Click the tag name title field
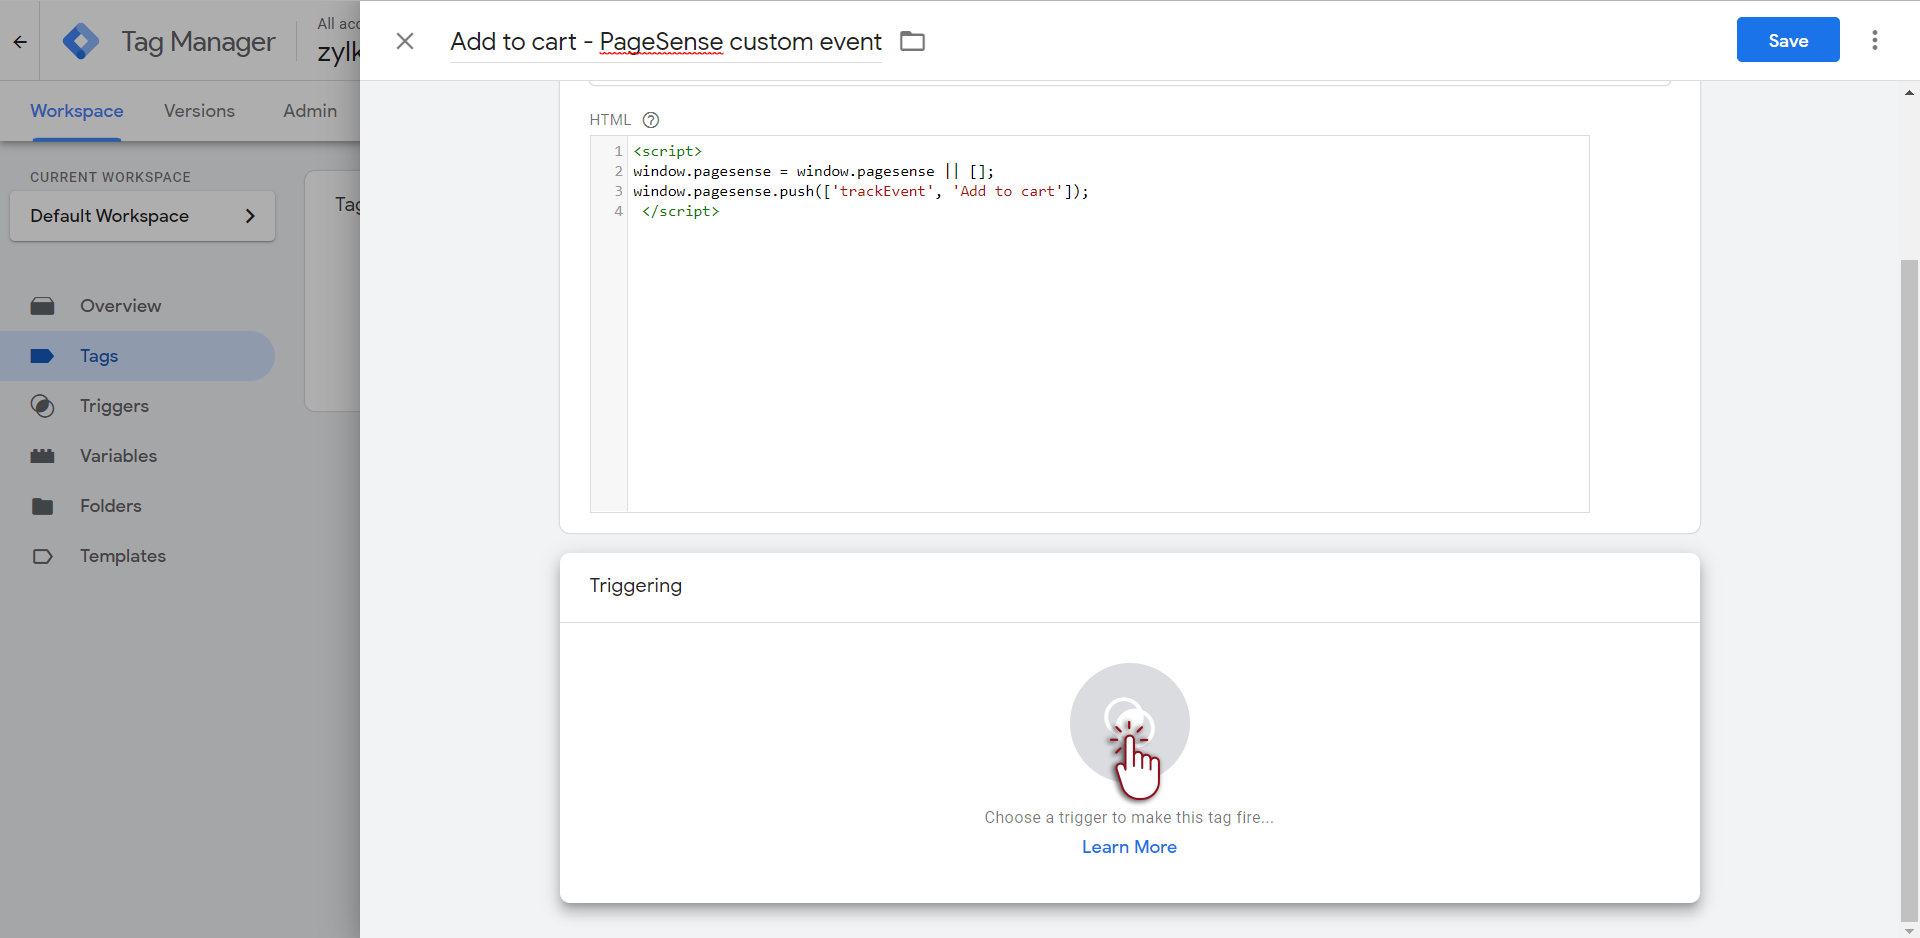Screen dimensions: 1920x938 click(x=666, y=42)
